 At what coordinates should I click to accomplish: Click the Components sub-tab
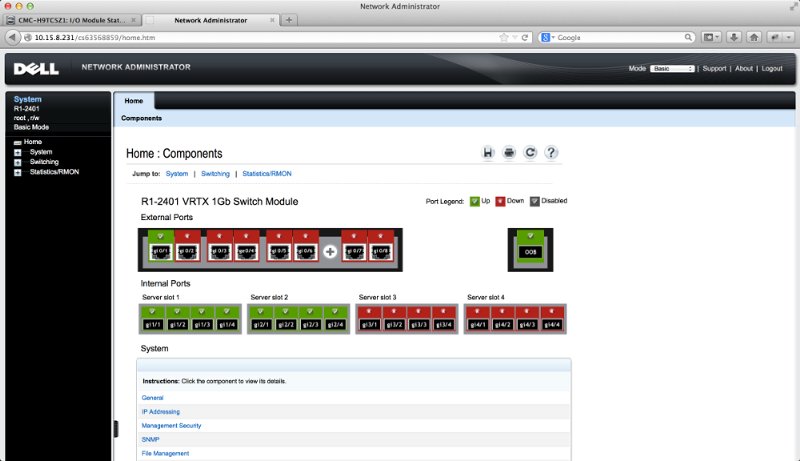click(x=141, y=118)
